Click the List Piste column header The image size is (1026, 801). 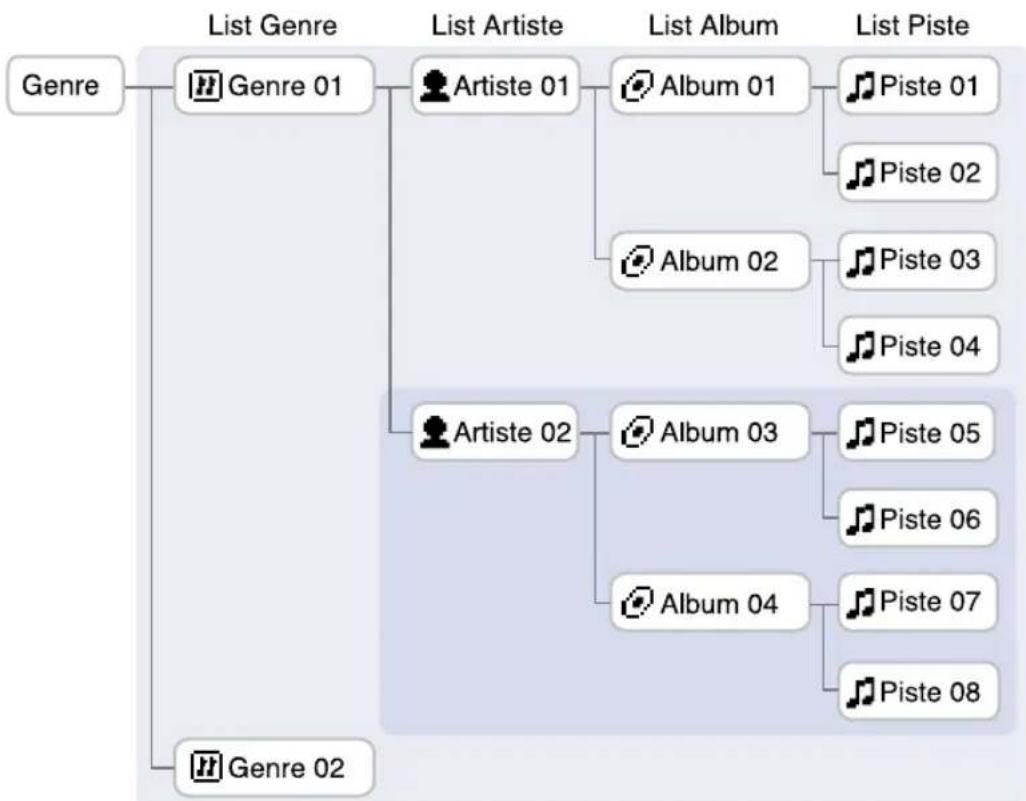(911, 29)
